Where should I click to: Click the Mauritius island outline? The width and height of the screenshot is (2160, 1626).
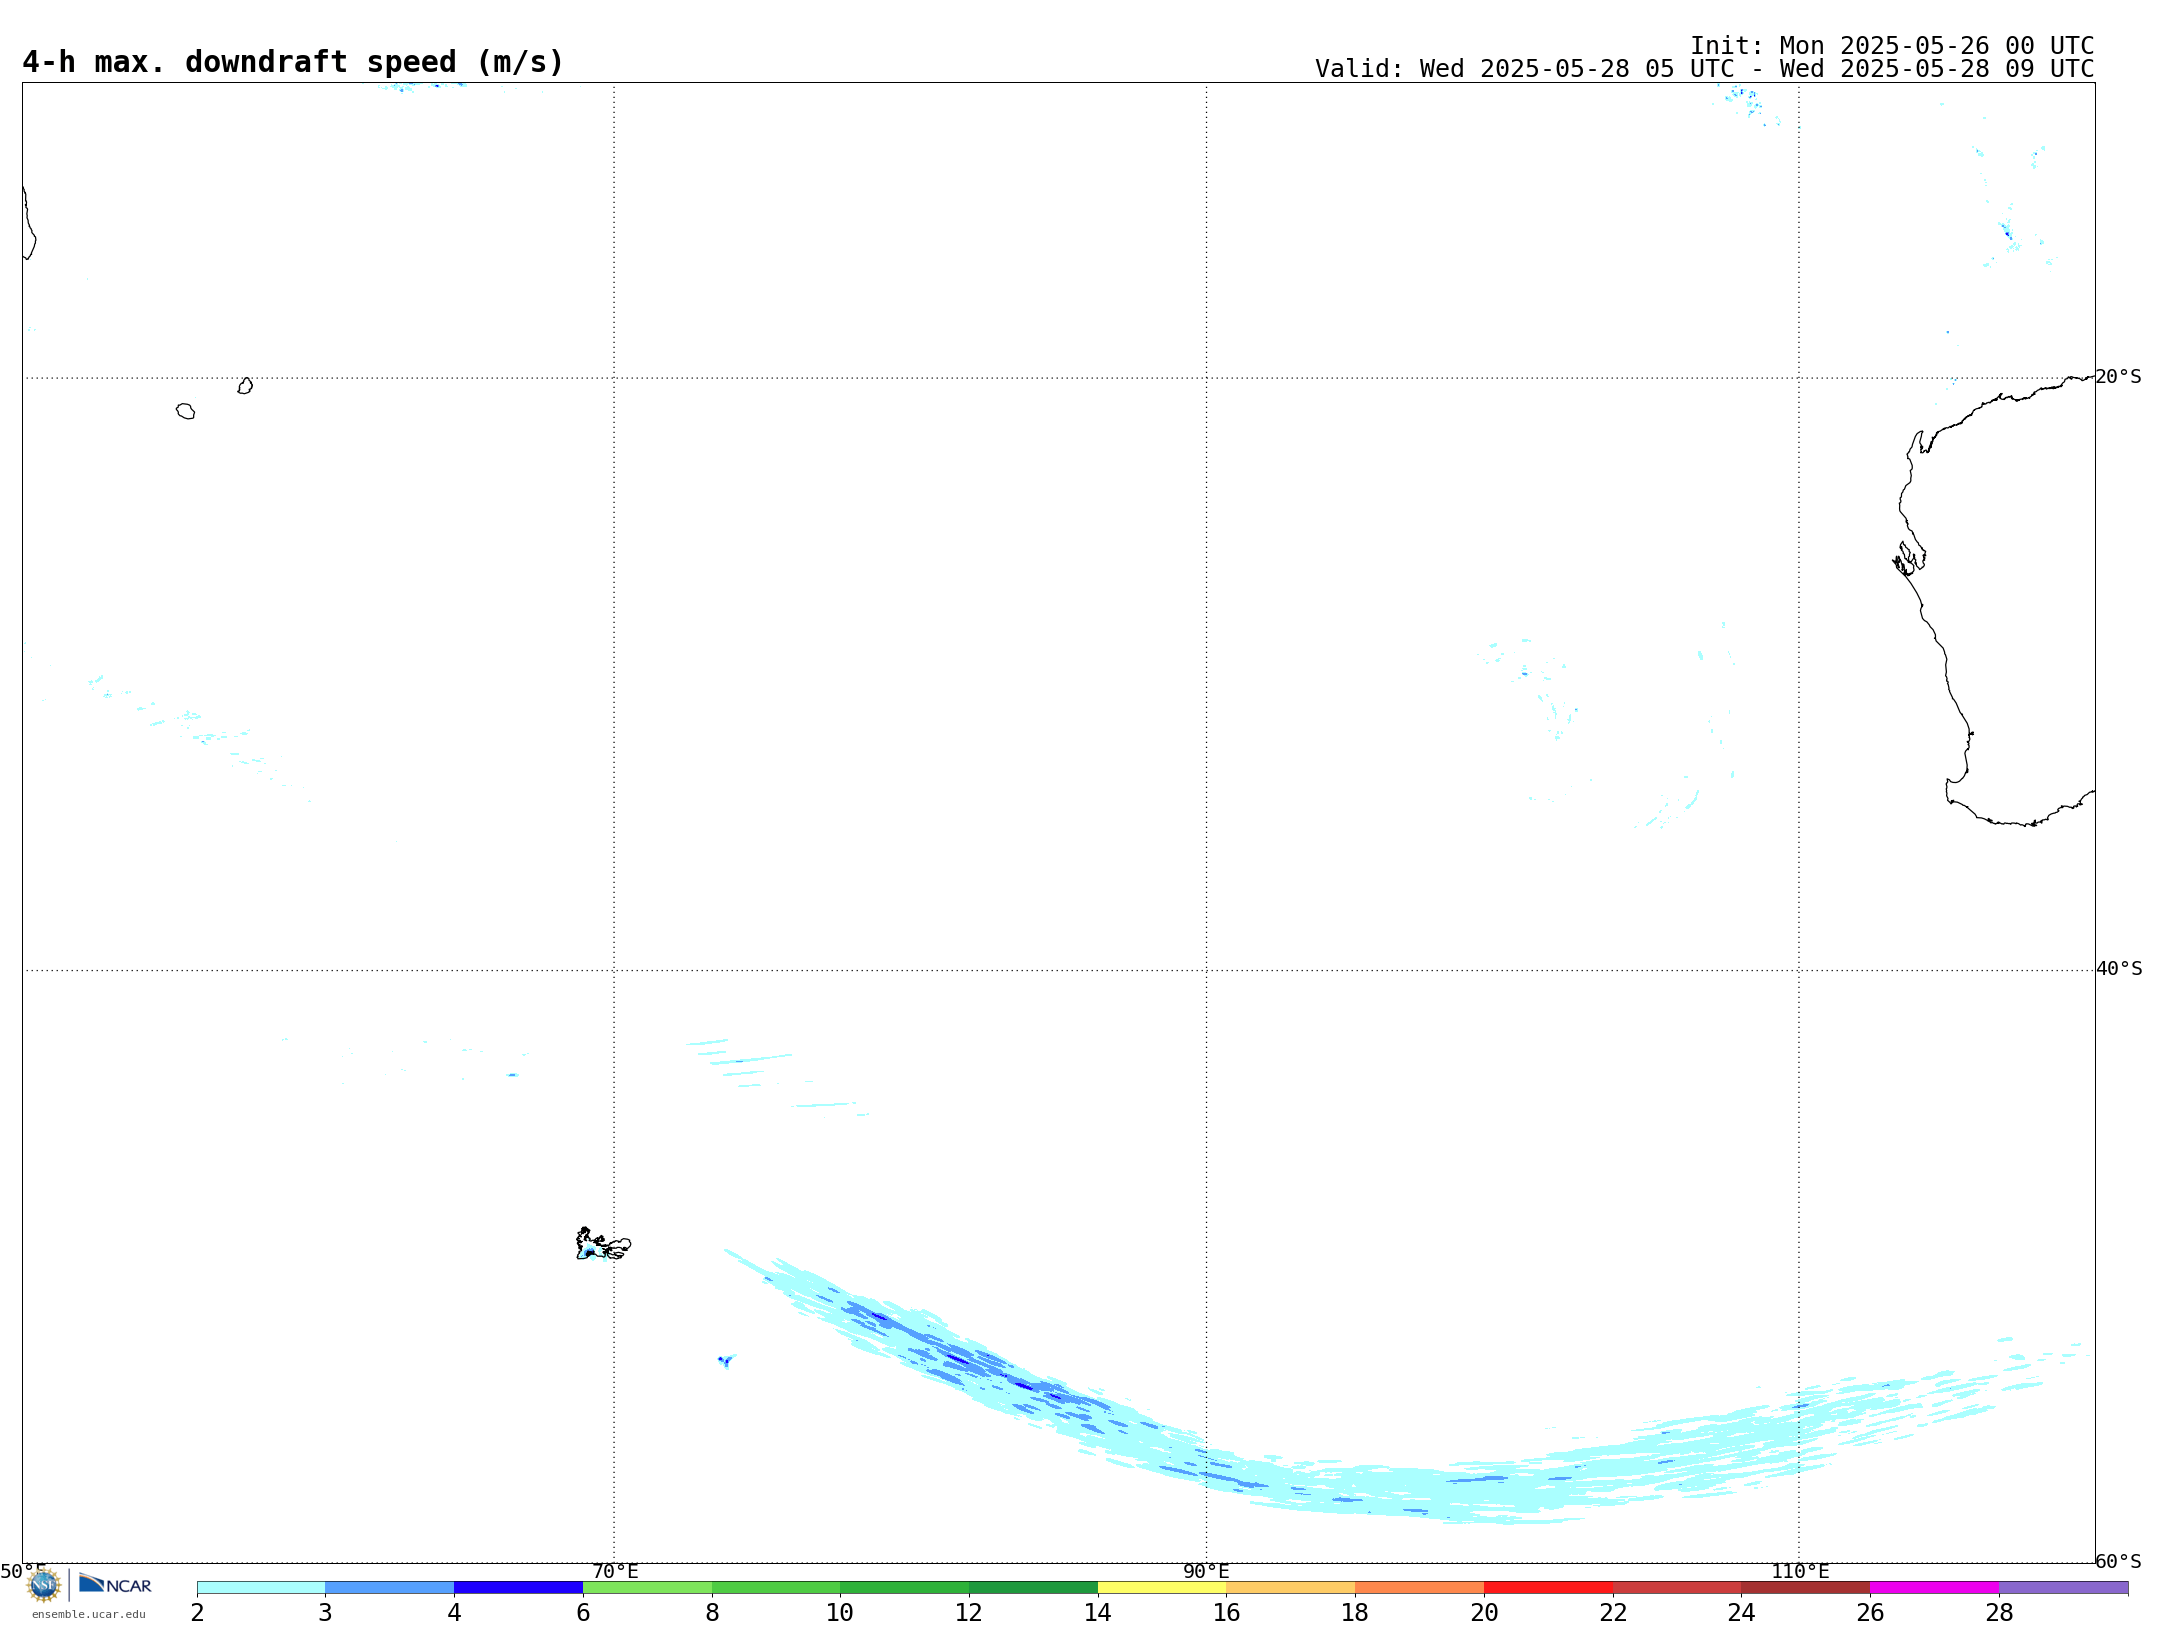point(245,386)
